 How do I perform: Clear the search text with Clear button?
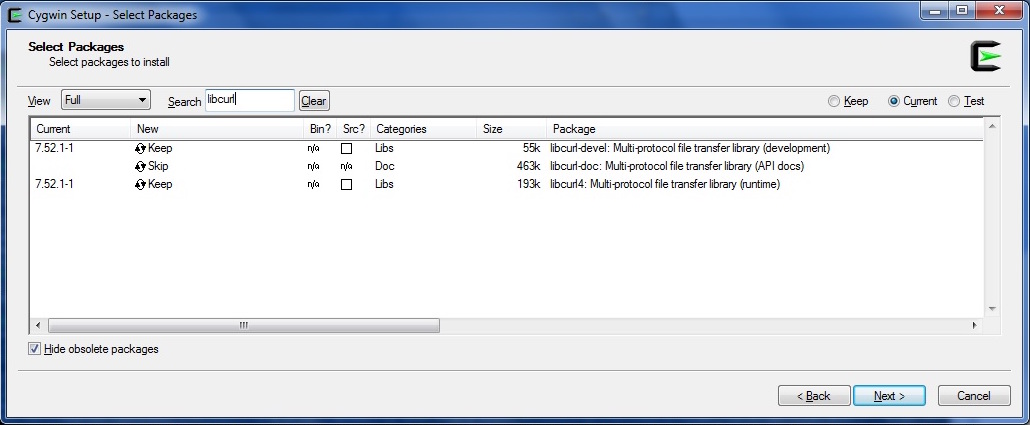(x=314, y=101)
